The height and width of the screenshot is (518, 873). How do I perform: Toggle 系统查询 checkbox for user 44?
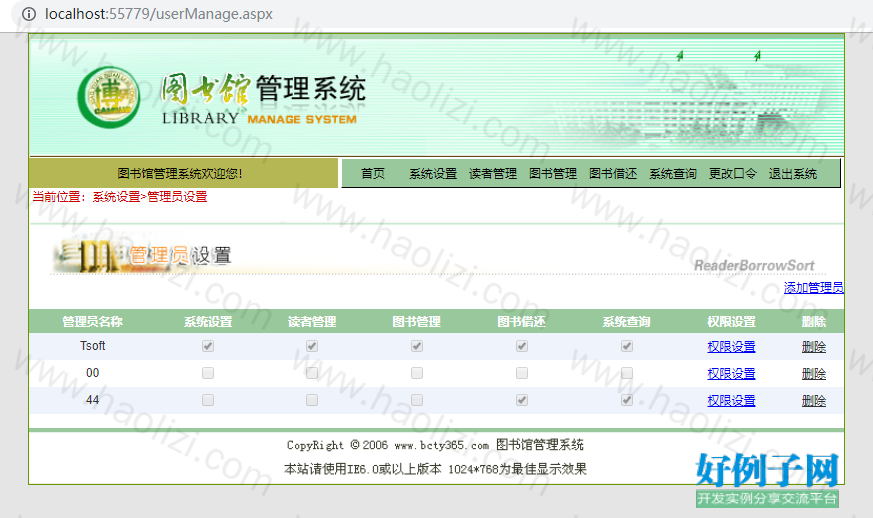point(627,400)
